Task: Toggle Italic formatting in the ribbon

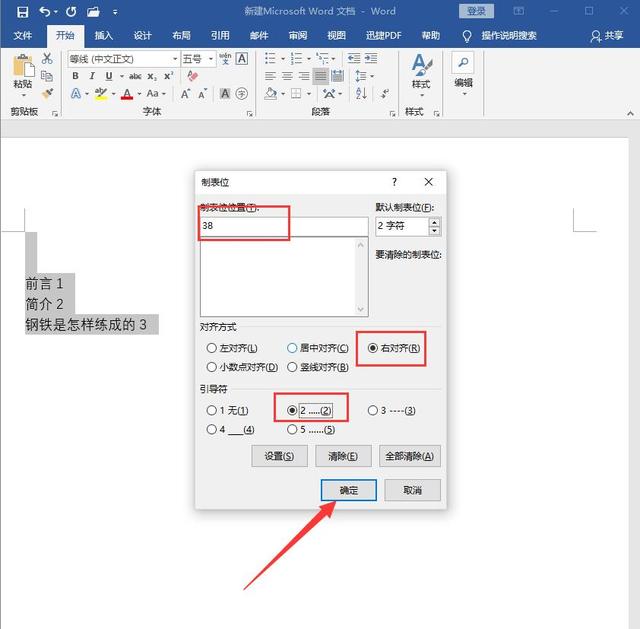Action: (x=92, y=76)
